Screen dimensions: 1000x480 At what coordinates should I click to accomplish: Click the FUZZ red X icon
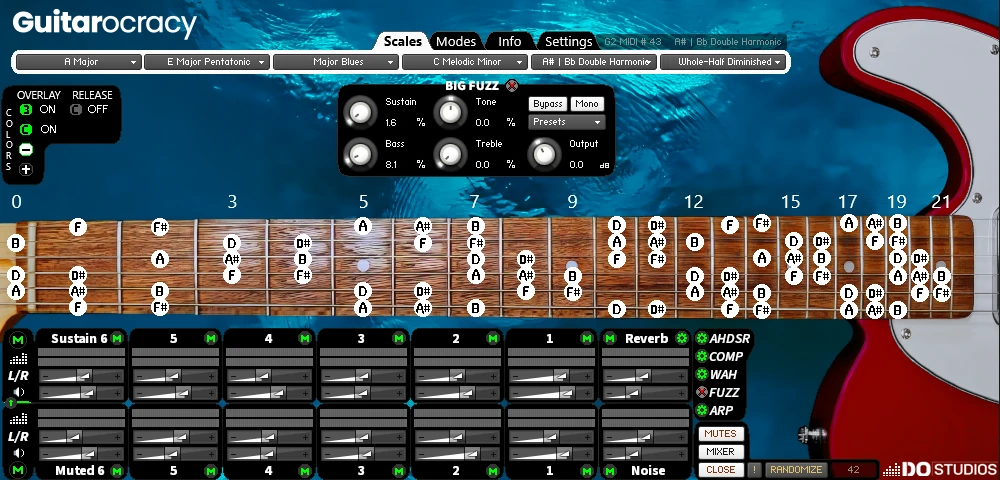[x=702, y=392]
